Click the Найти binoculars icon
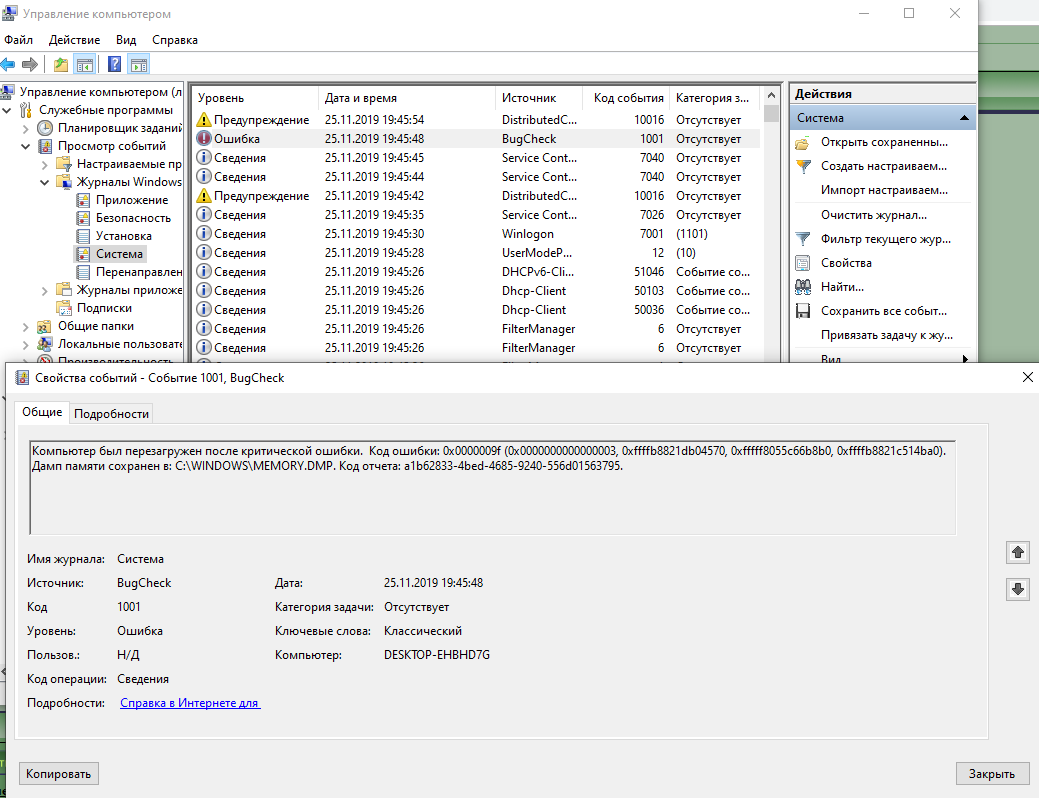The width and height of the screenshot is (1039, 798). click(x=802, y=287)
